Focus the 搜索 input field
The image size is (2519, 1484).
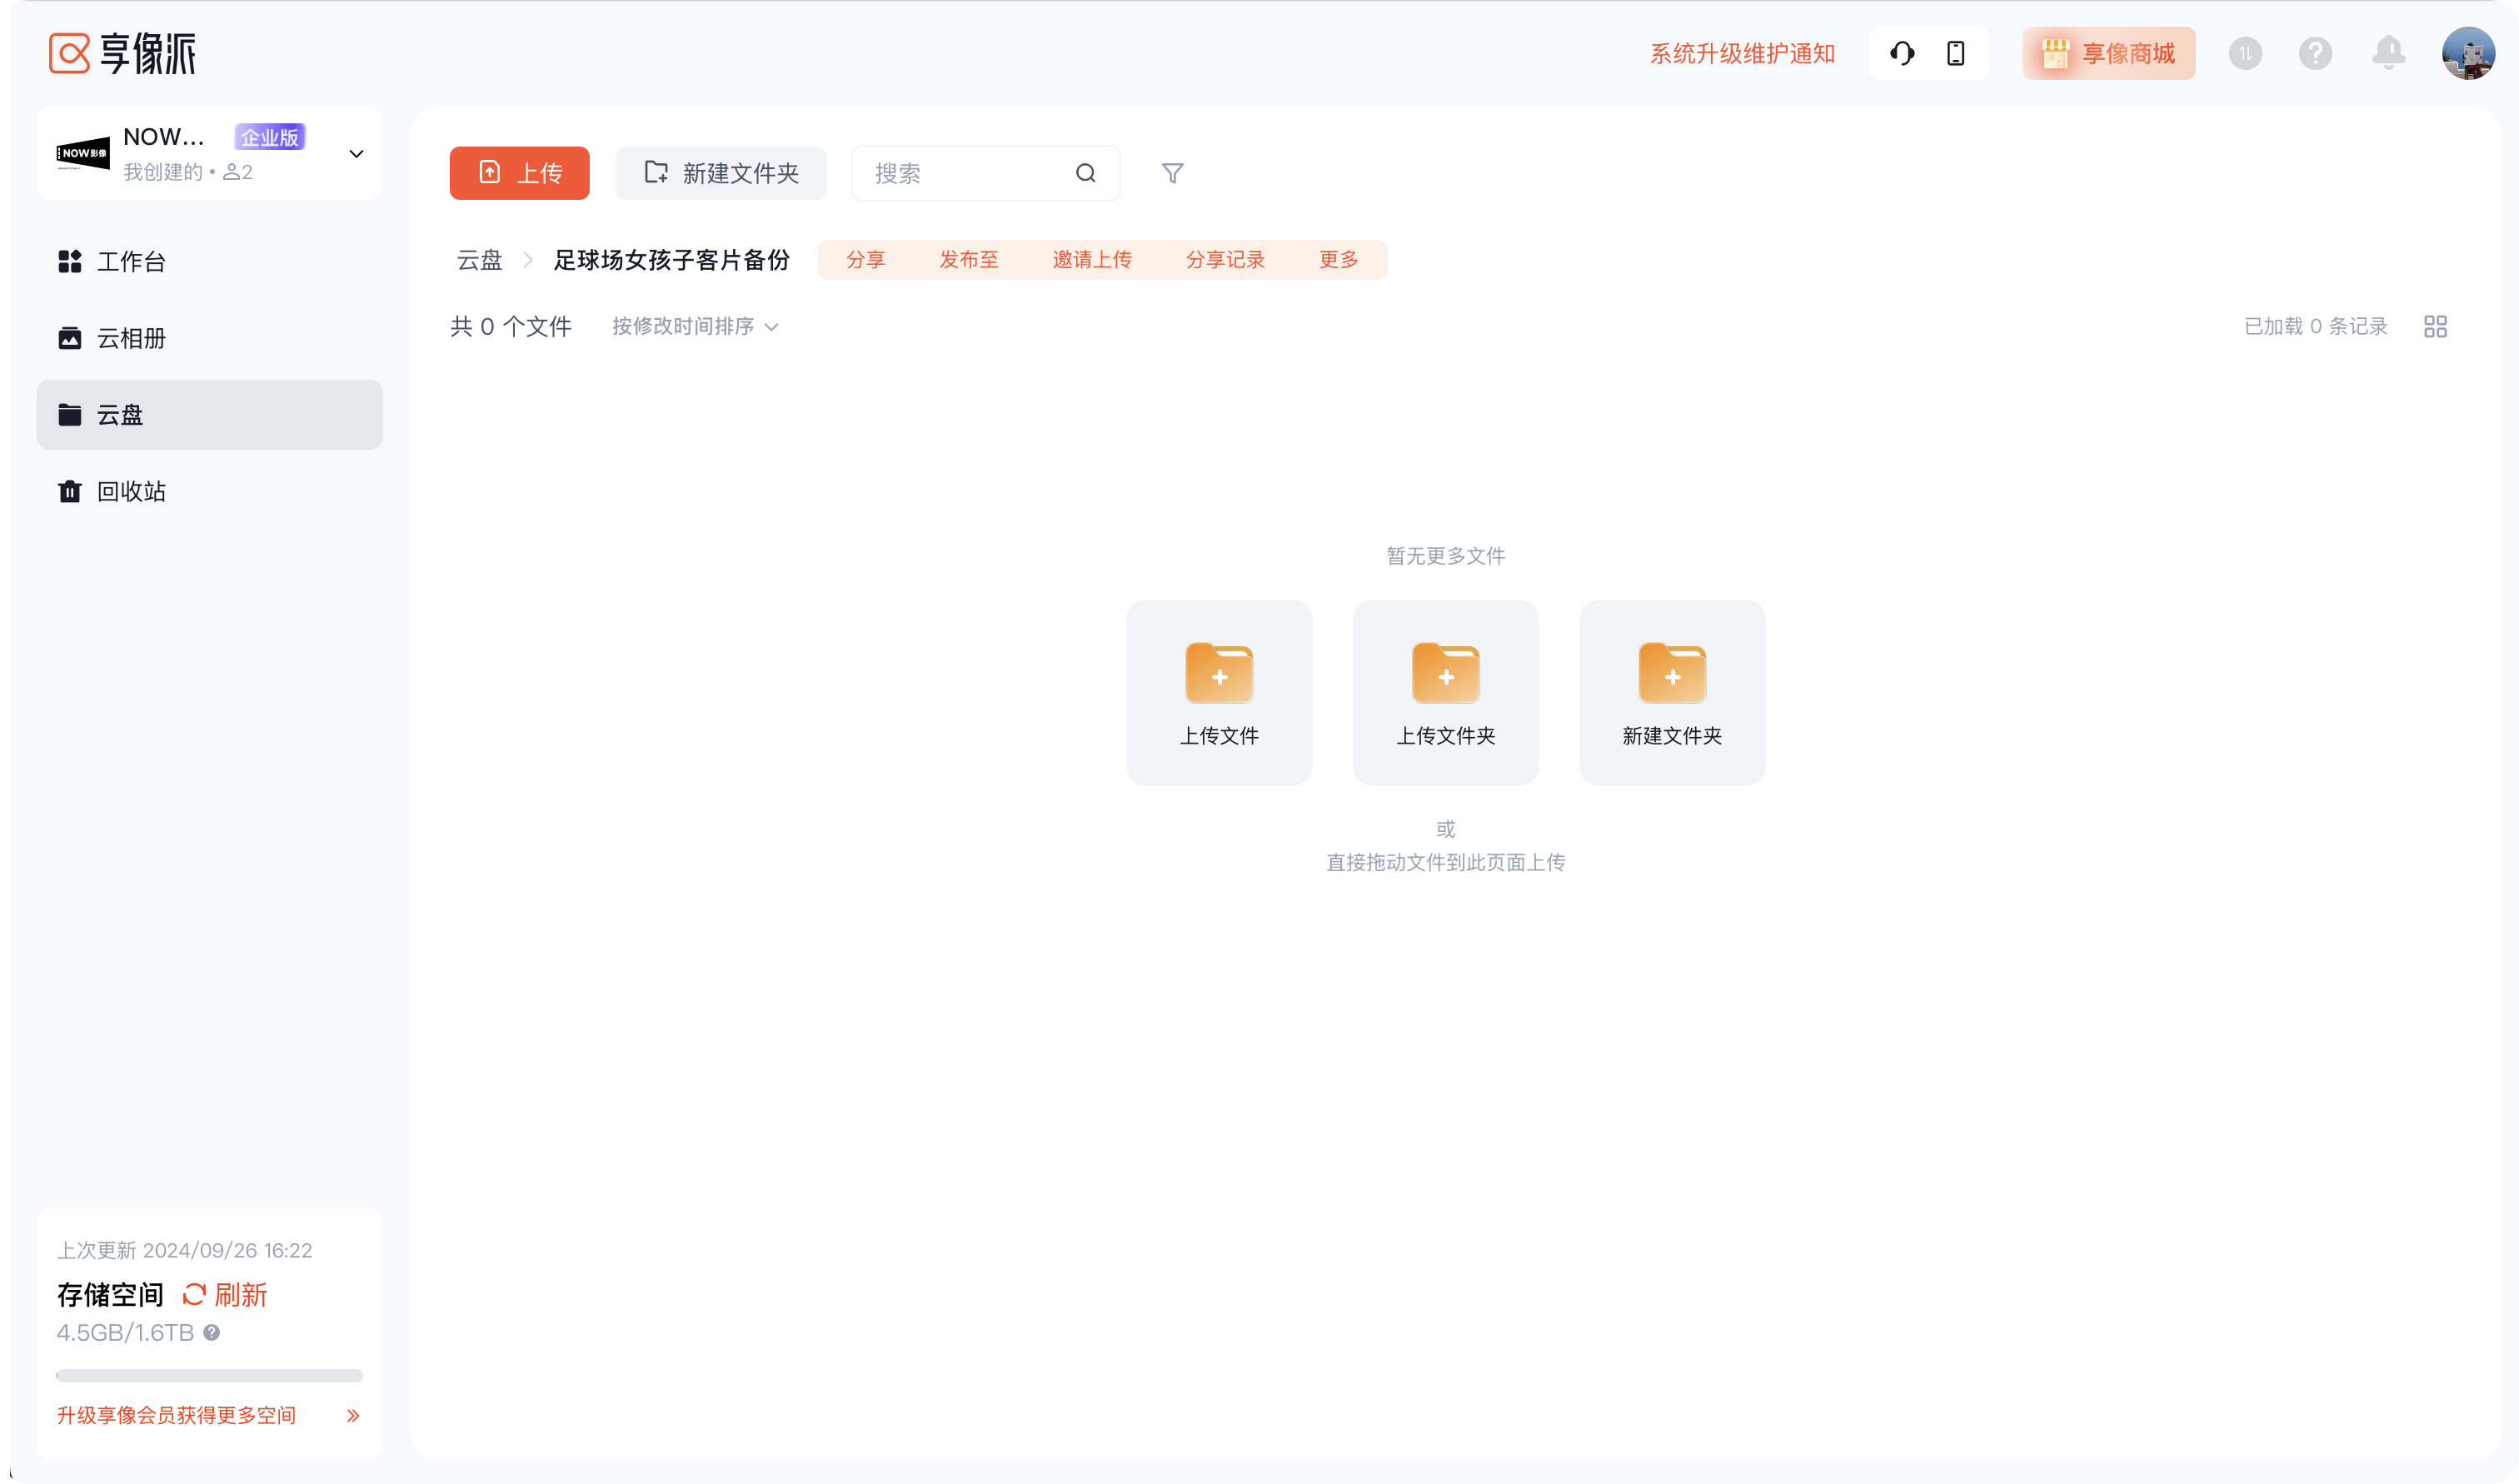point(985,173)
